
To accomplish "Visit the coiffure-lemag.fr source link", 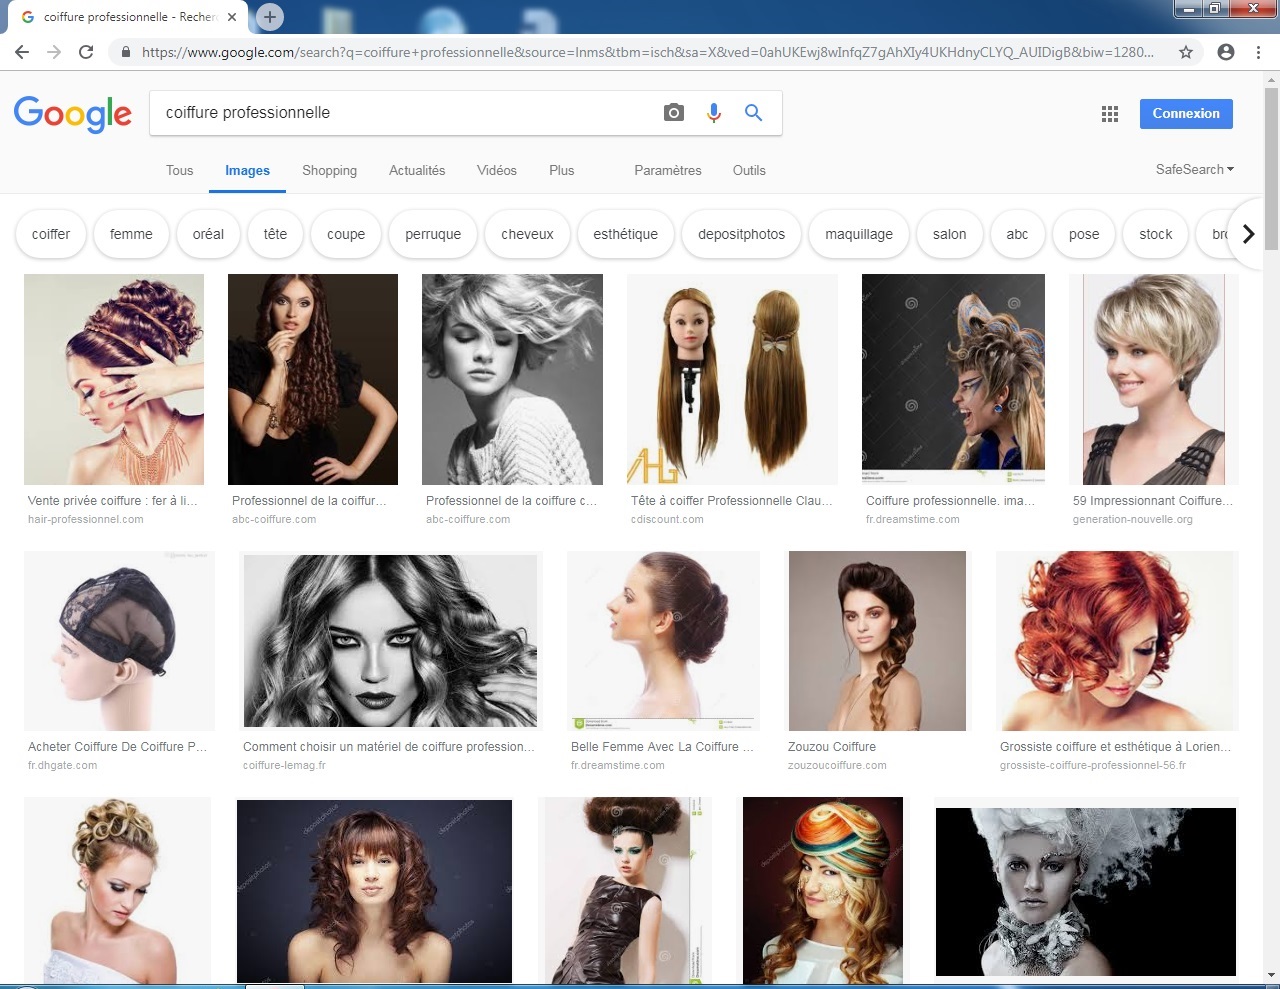I will pos(284,765).
